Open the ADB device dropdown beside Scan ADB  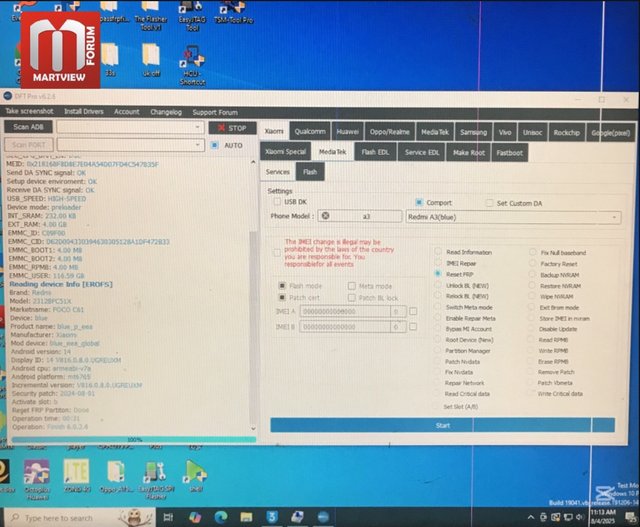pos(130,127)
